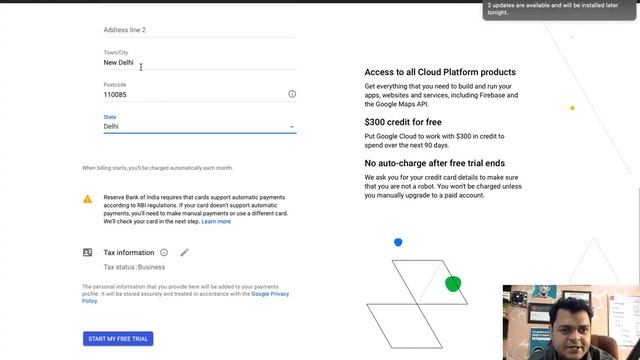Click the Tax information info icon
640x360 pixels.
click(164, 252)
